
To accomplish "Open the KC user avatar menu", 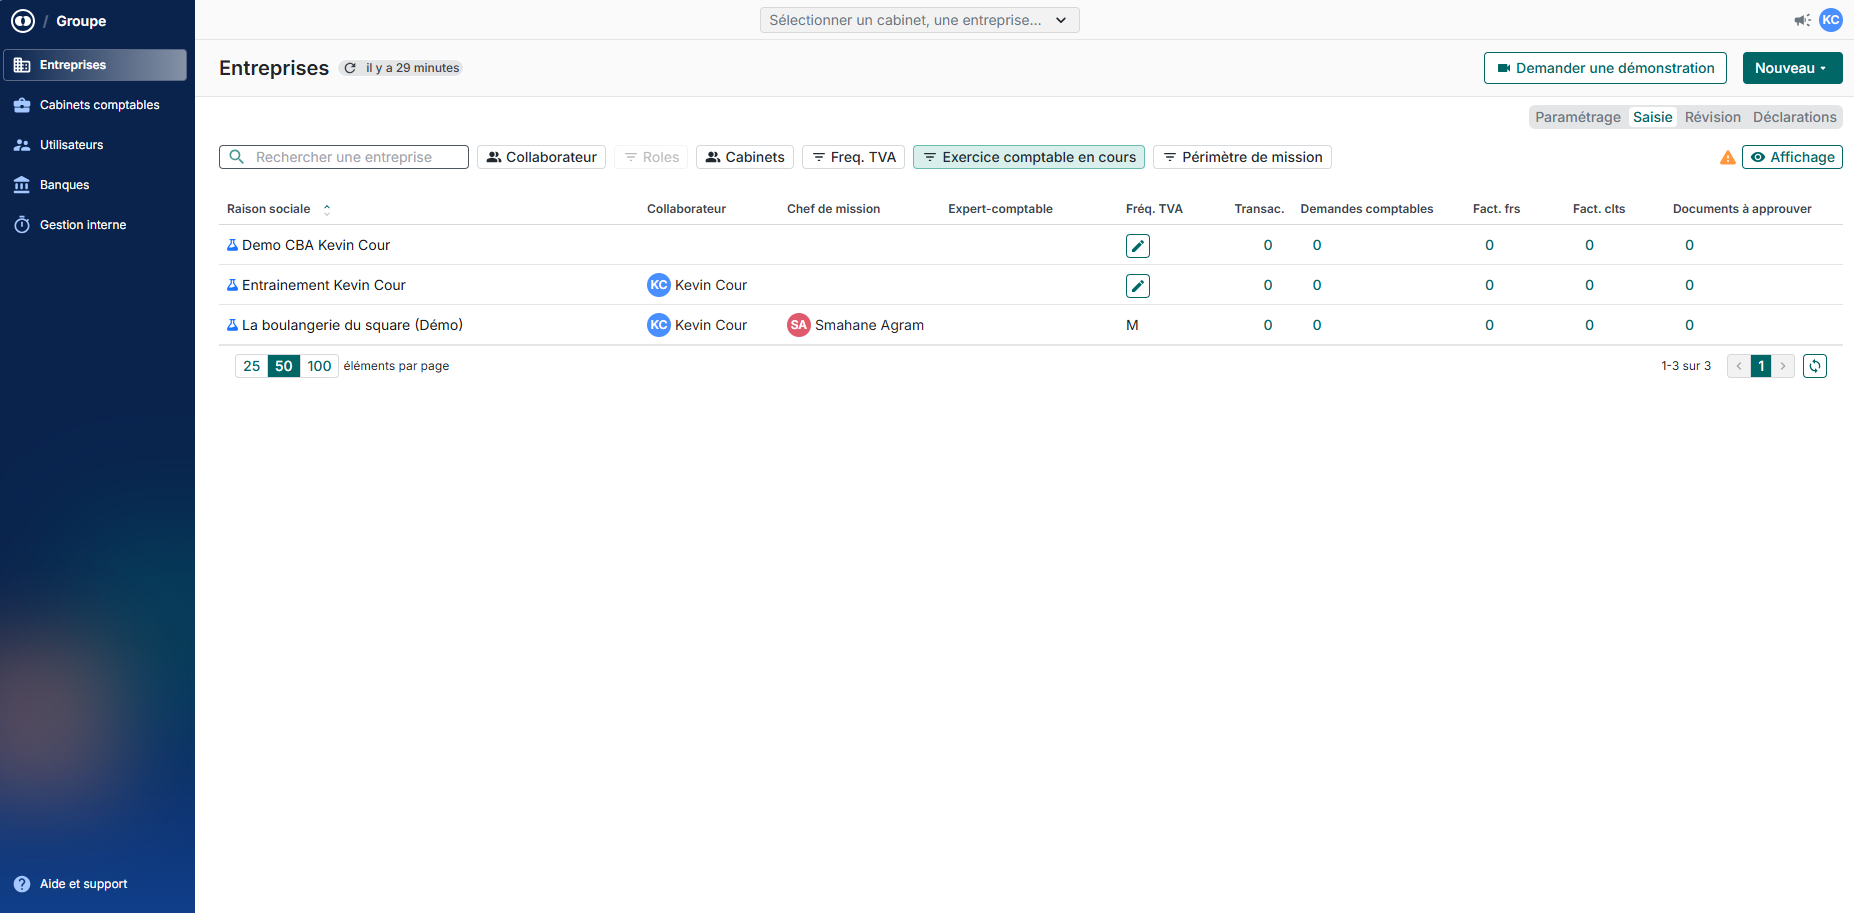I will point(1831,20).
